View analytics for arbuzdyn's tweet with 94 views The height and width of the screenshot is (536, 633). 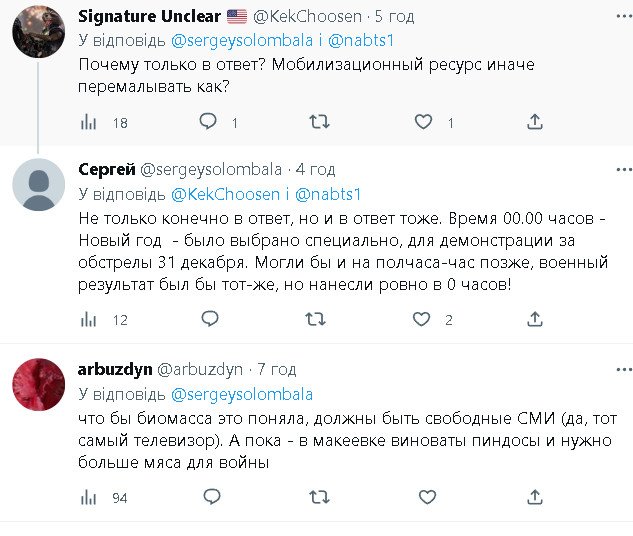89,497
